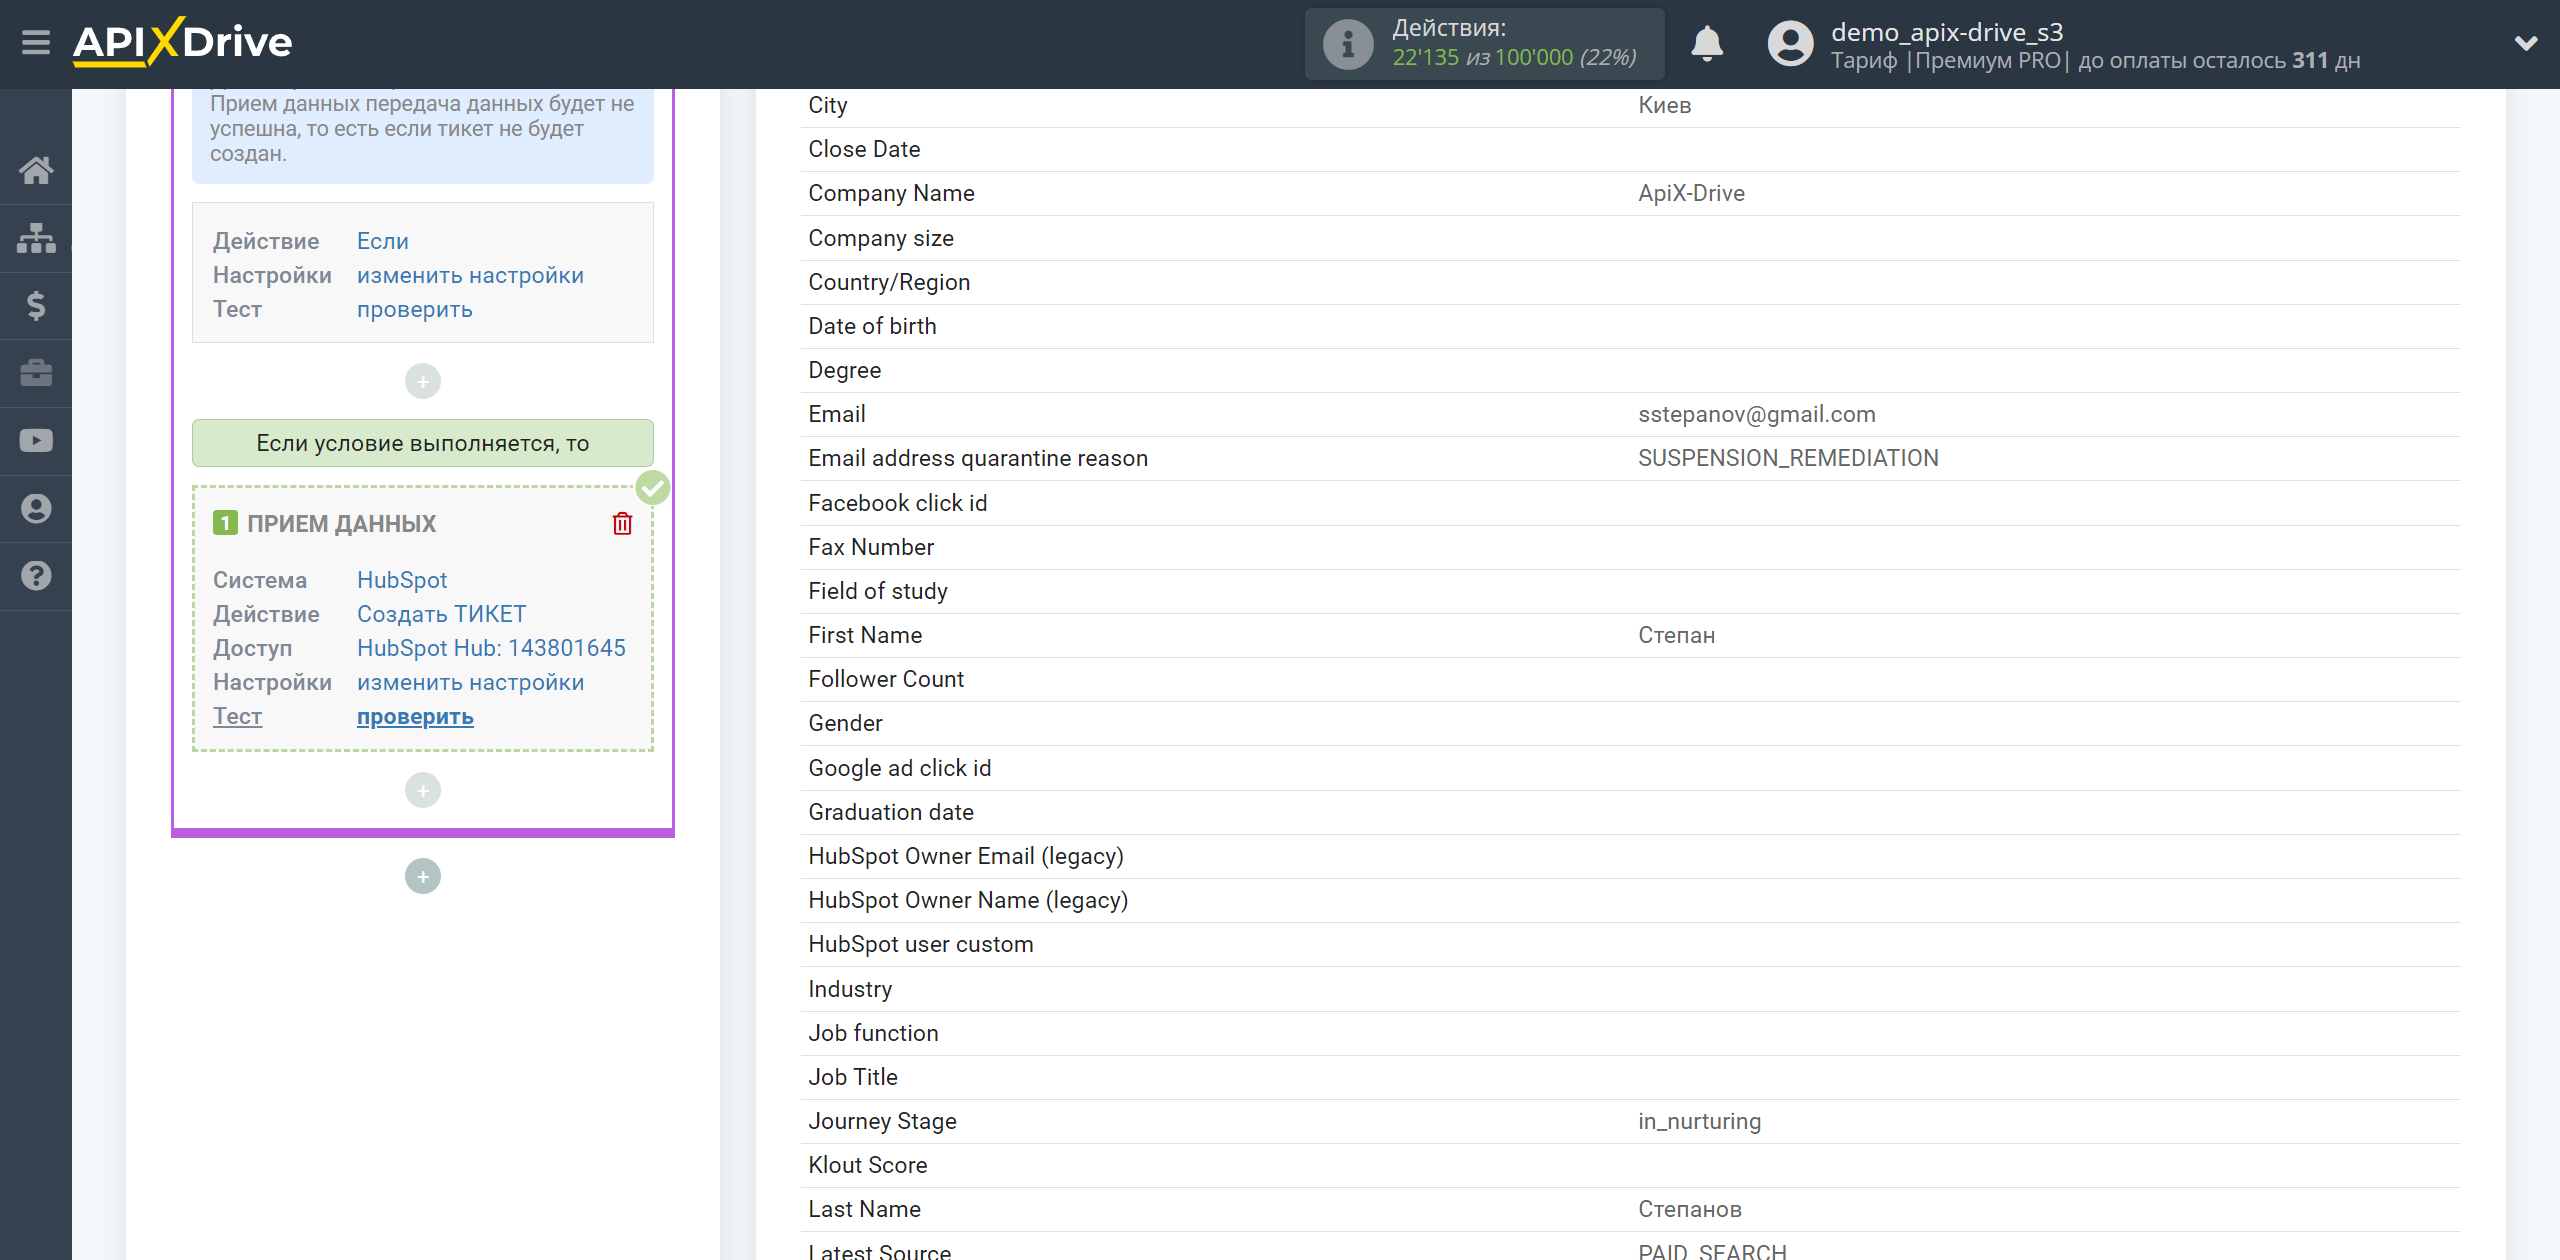This screenshot has height=1260, width=2560.
Task: Click the Google ad click id label
Action: [899, 768]
